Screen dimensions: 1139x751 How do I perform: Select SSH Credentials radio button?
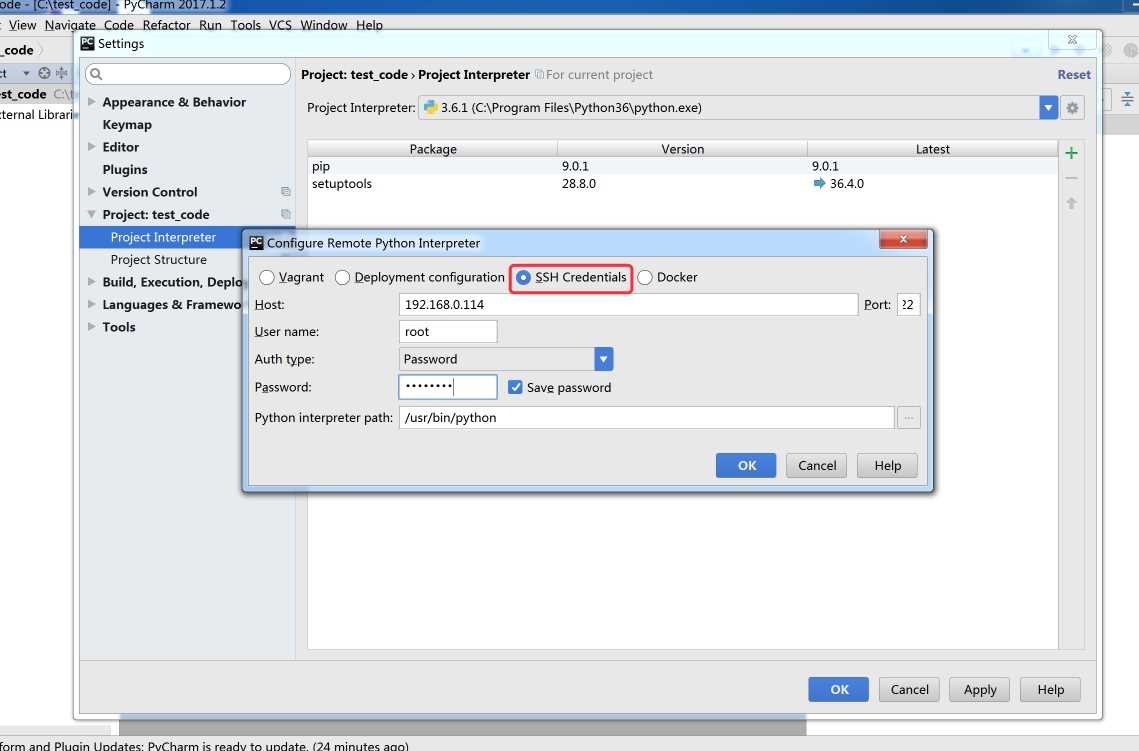click(523, 277)
